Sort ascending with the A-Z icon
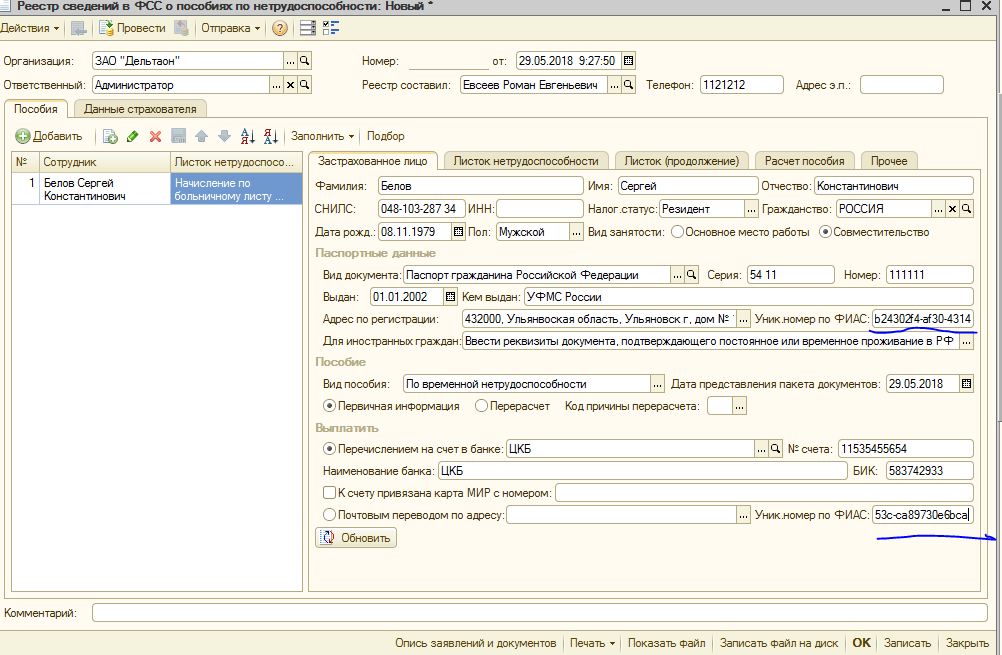Viewport: 1002px width, 655px height. tap(247, 136)
